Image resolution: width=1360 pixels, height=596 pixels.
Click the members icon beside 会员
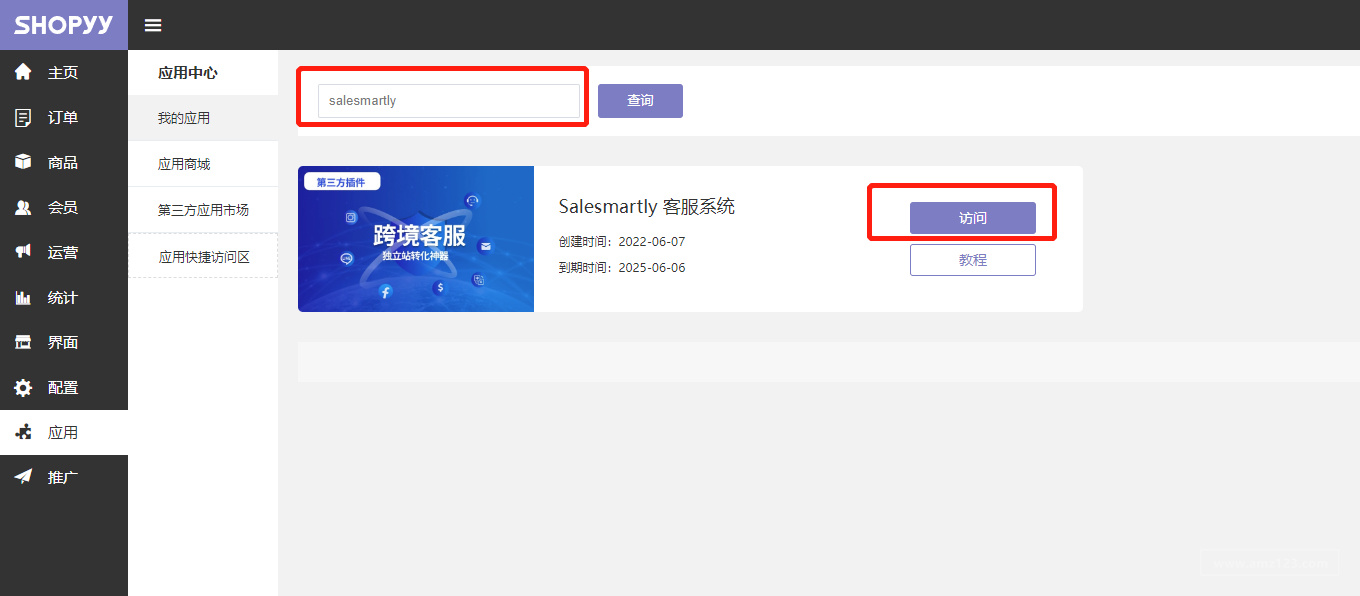(23, 207)
